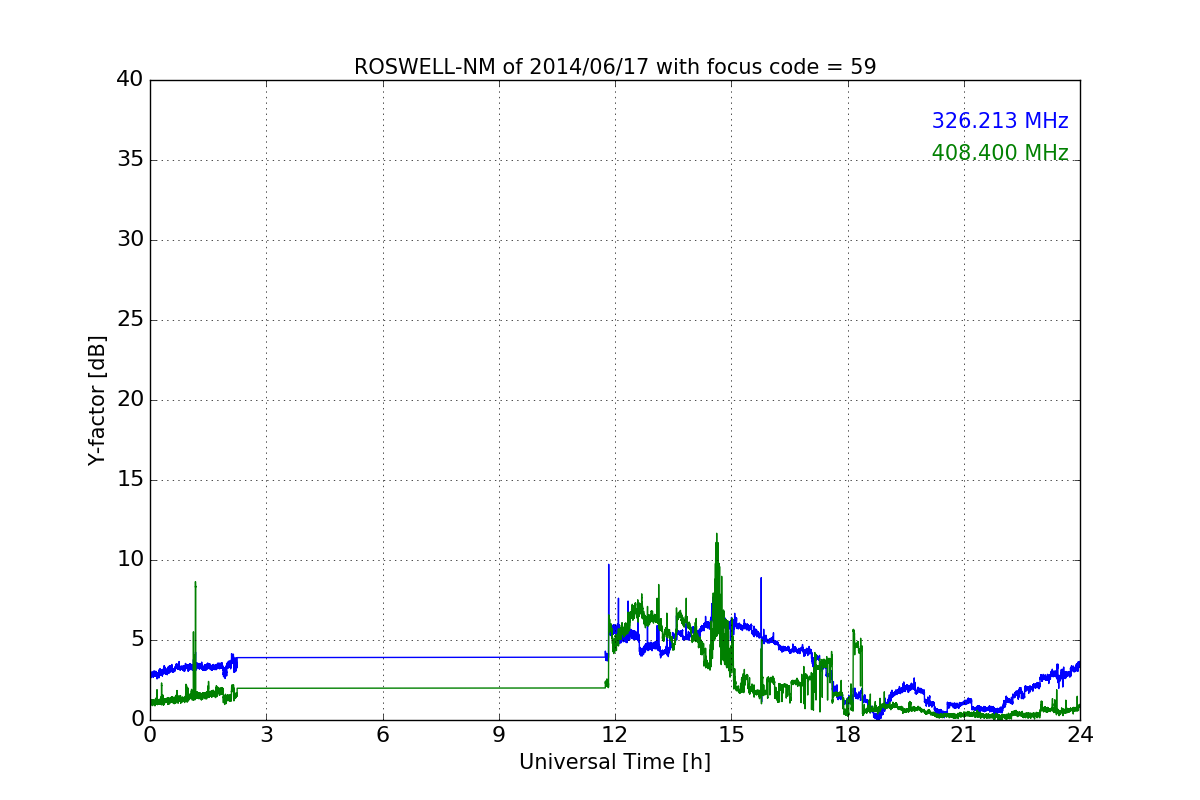
Task: Click the x-axis tick label 6
Action: pyautogui.click(x=382, y=734)
